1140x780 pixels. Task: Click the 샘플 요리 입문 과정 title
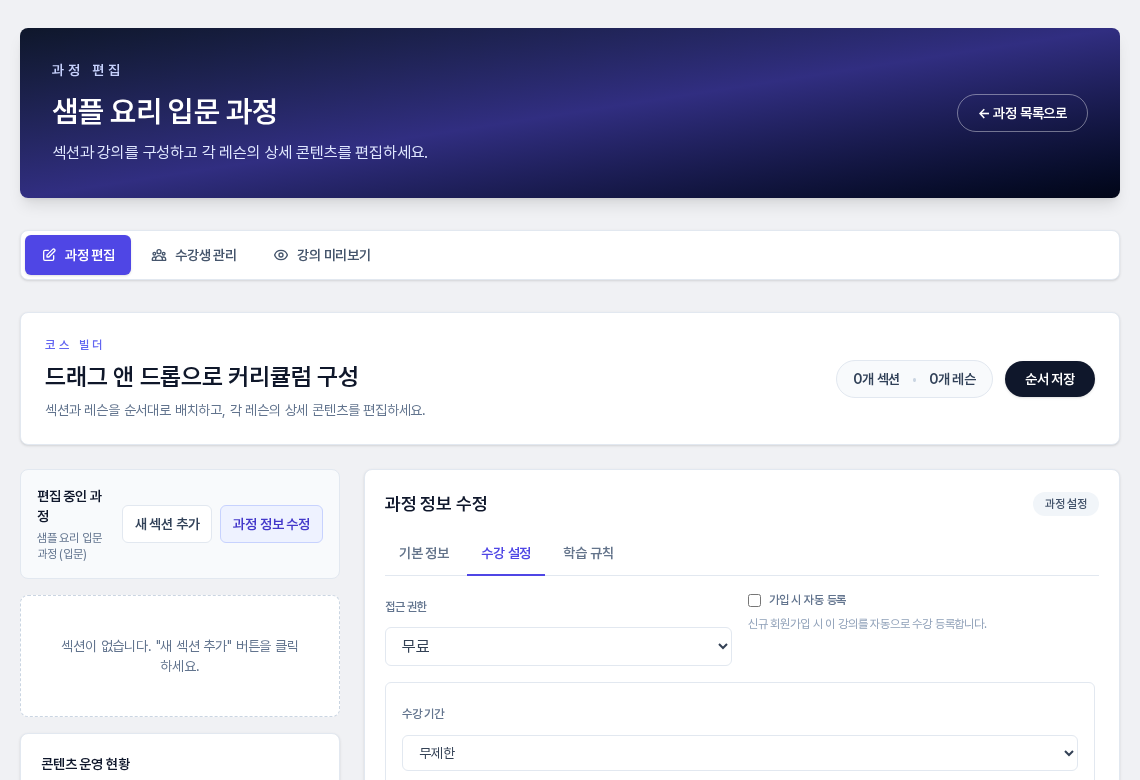(x=165, y=111)
